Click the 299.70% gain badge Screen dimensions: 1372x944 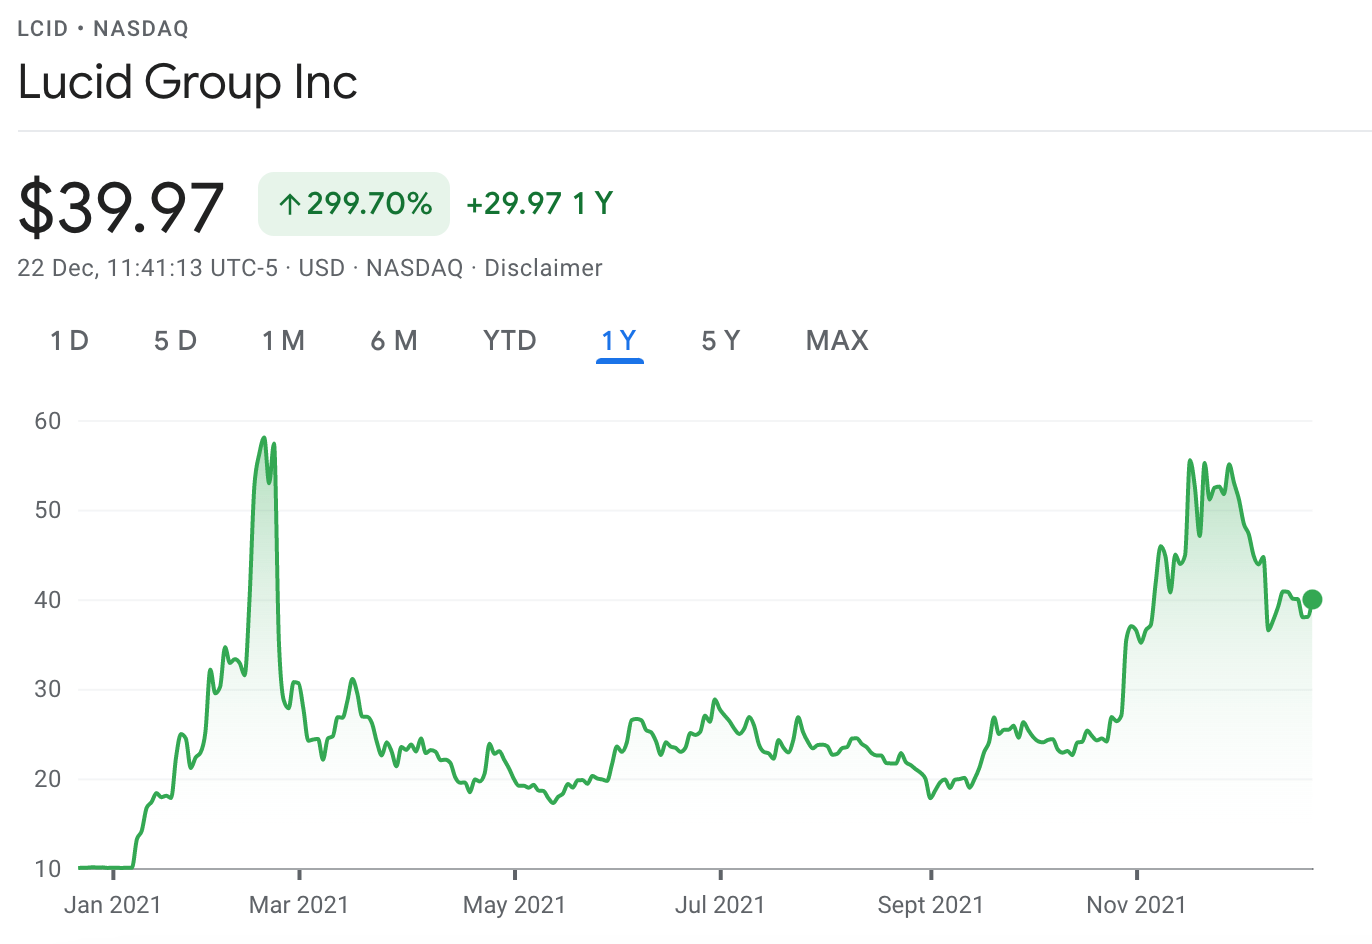tap(354, 204)
